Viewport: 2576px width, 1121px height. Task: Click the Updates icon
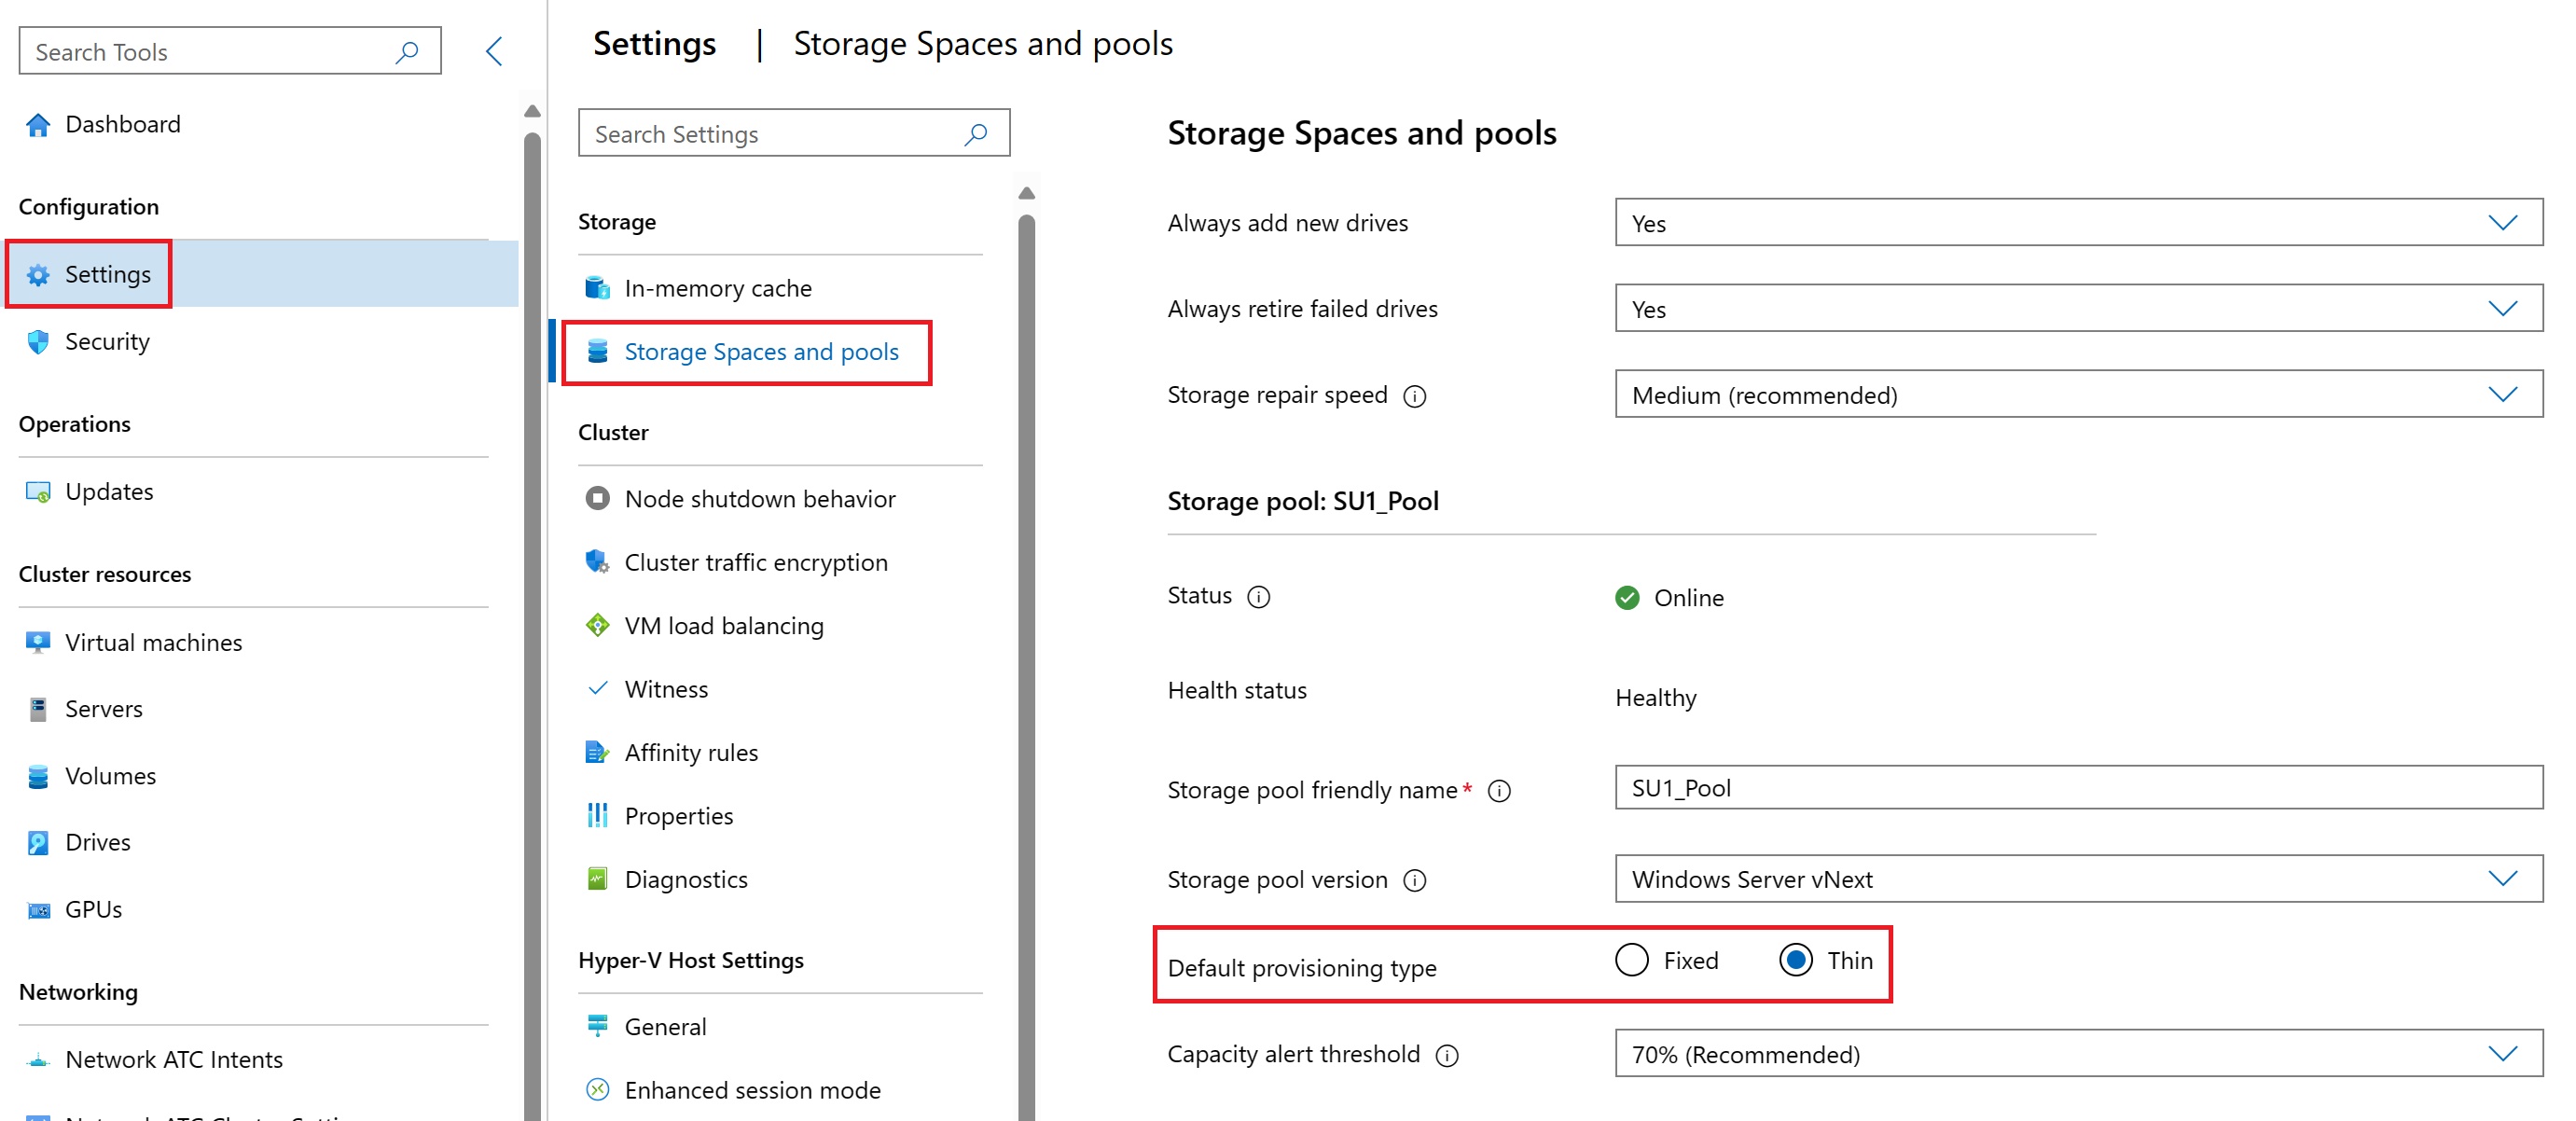(x=38, y=492)
